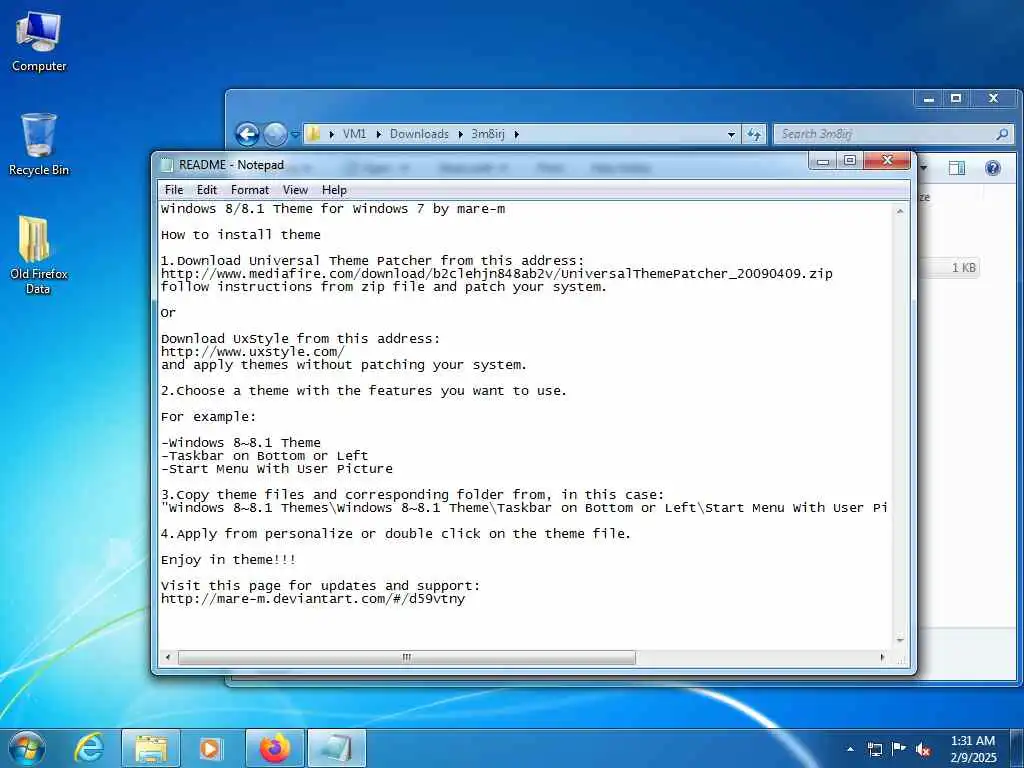This screenshot has width=1024, height=768.
Task: Open the Notepad Help menu
Action: click(334, 190)
